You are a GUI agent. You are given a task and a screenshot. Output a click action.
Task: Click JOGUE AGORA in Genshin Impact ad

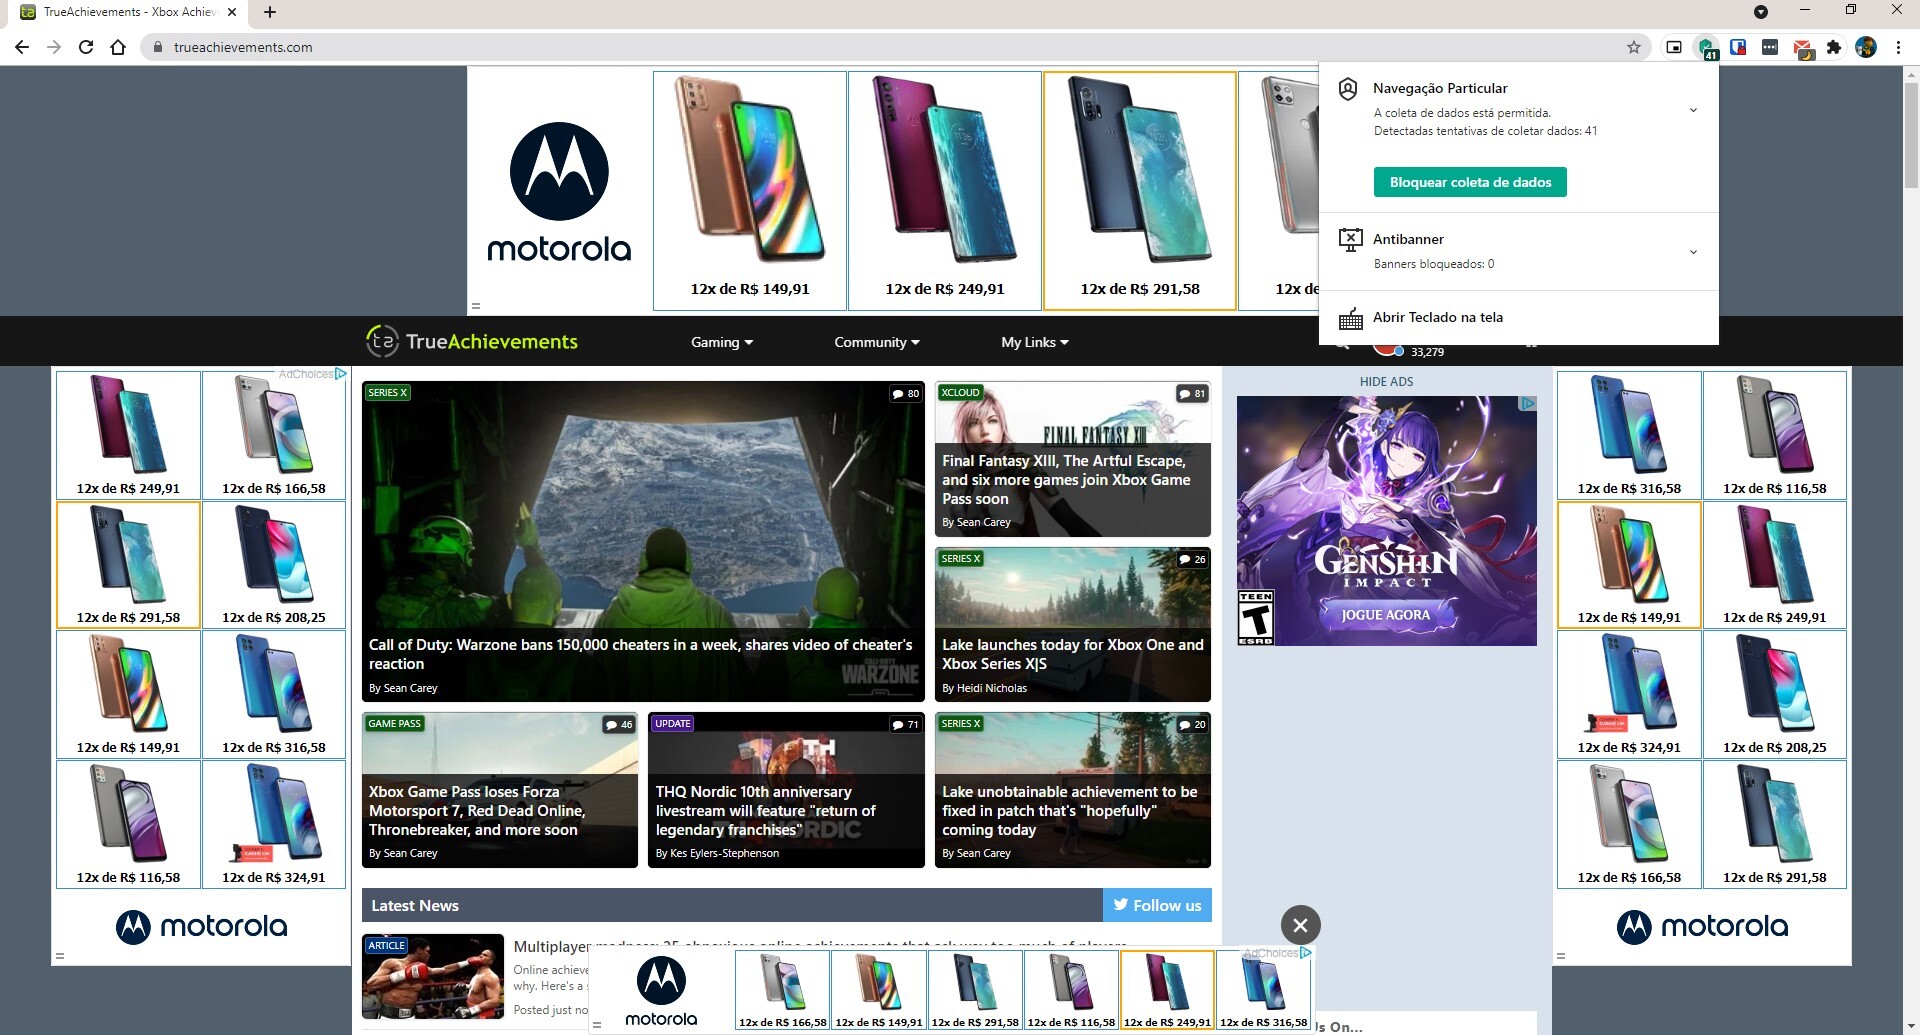[x=1386, y=615]
